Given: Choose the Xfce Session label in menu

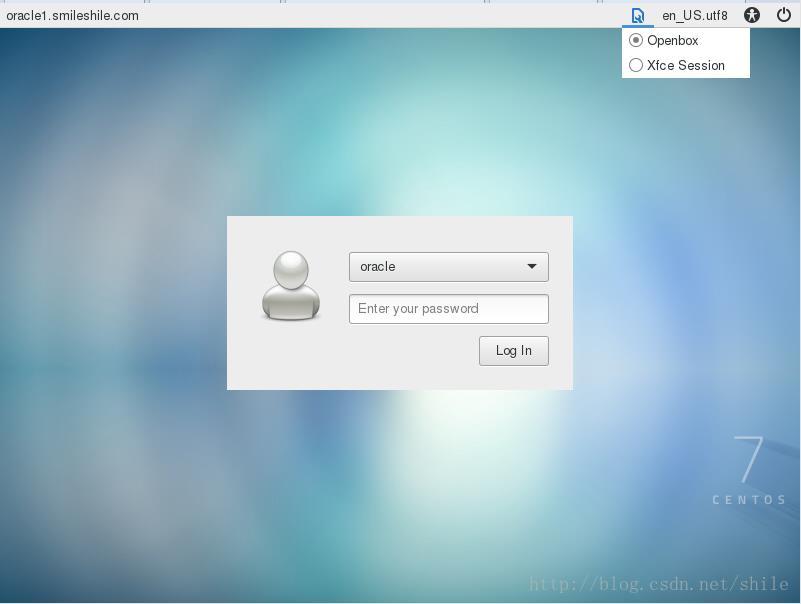Looking at the screenshot, I should click(x=686, y=65).
